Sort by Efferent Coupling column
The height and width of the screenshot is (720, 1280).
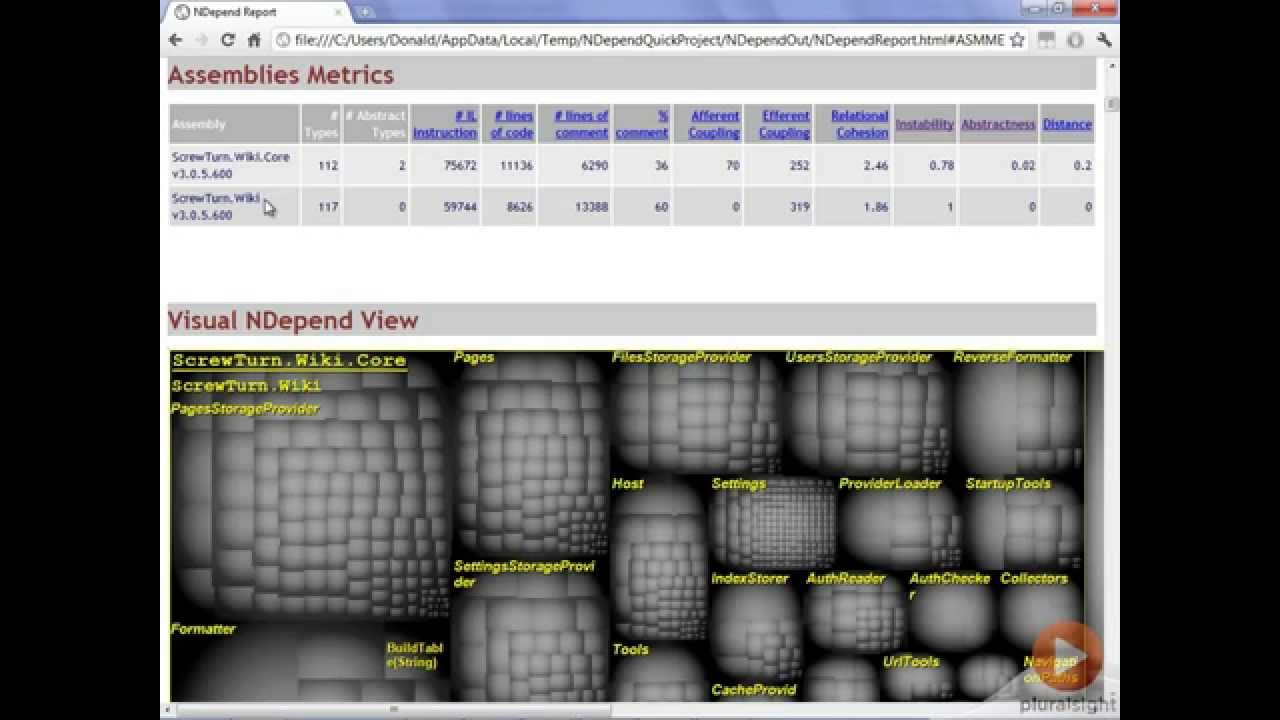click(784, 124)
